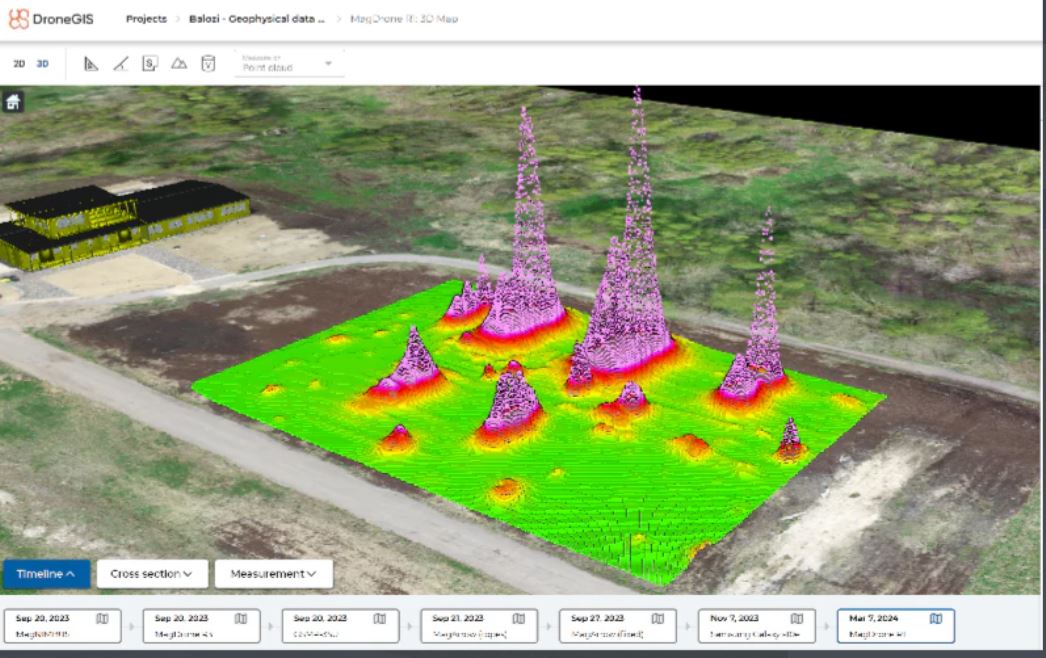Viewport: 1046px width, 658px height.
Task: Expand the Measurement menu
Action: 273,574
